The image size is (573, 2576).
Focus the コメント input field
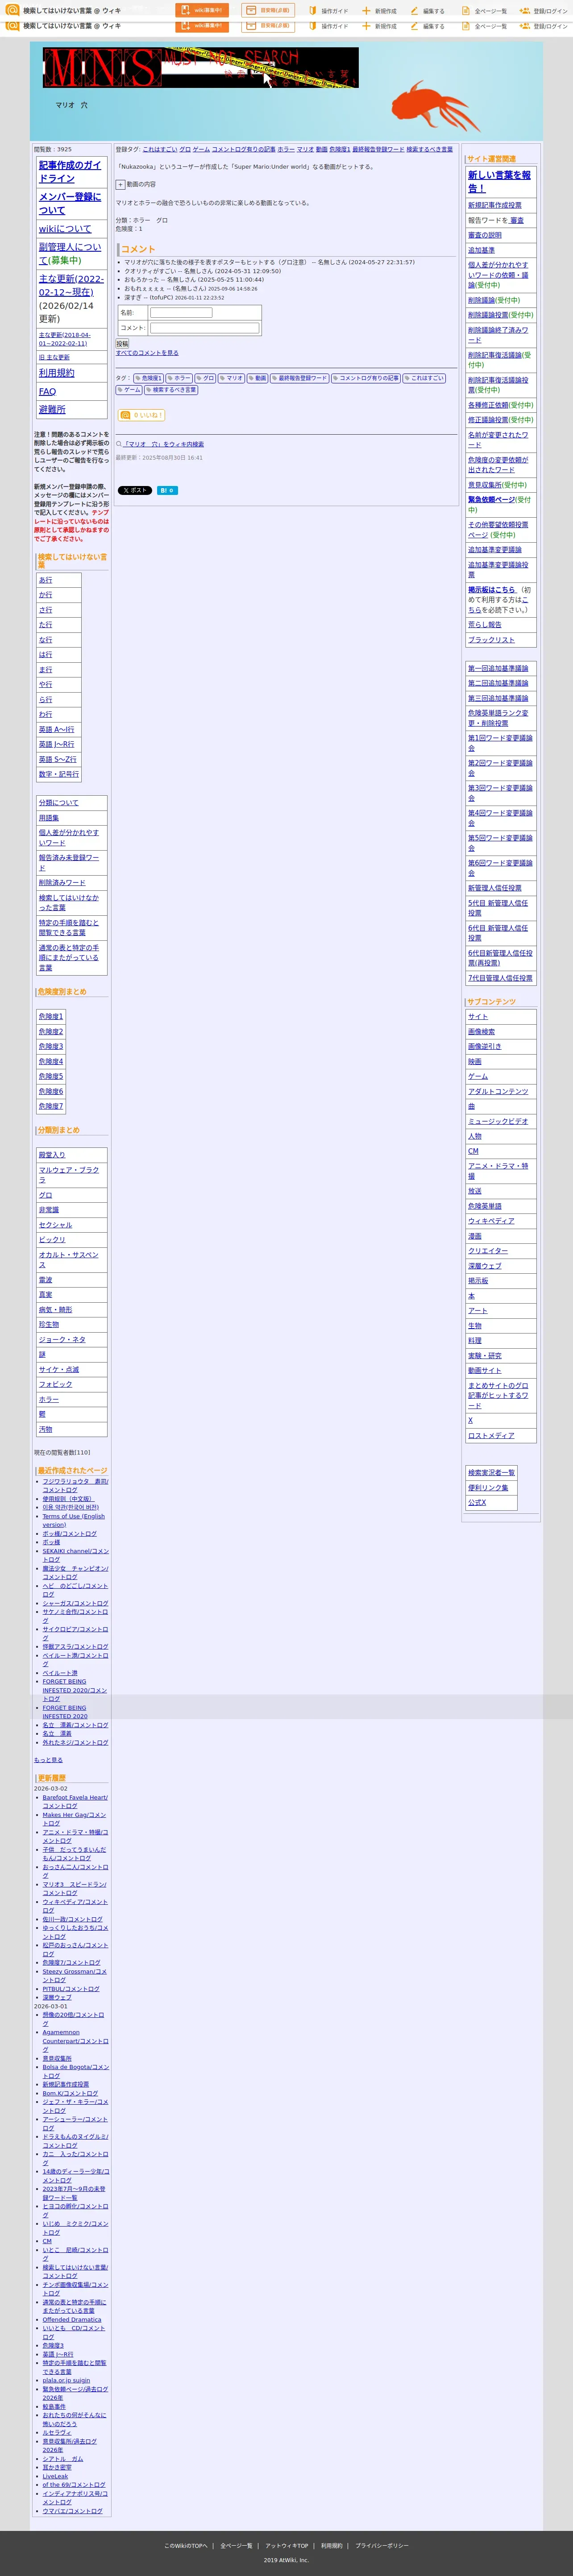tap(204, 328)
